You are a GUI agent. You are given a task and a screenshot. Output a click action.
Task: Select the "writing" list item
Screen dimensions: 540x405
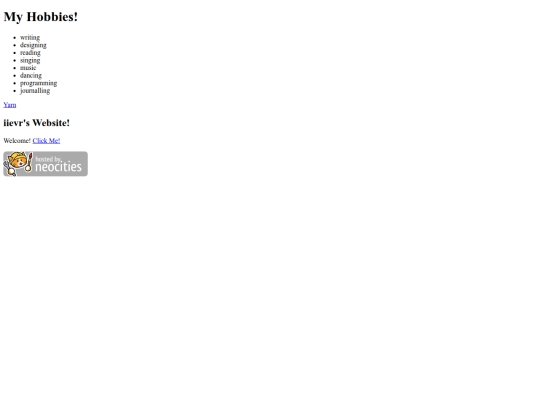point(30,37)
